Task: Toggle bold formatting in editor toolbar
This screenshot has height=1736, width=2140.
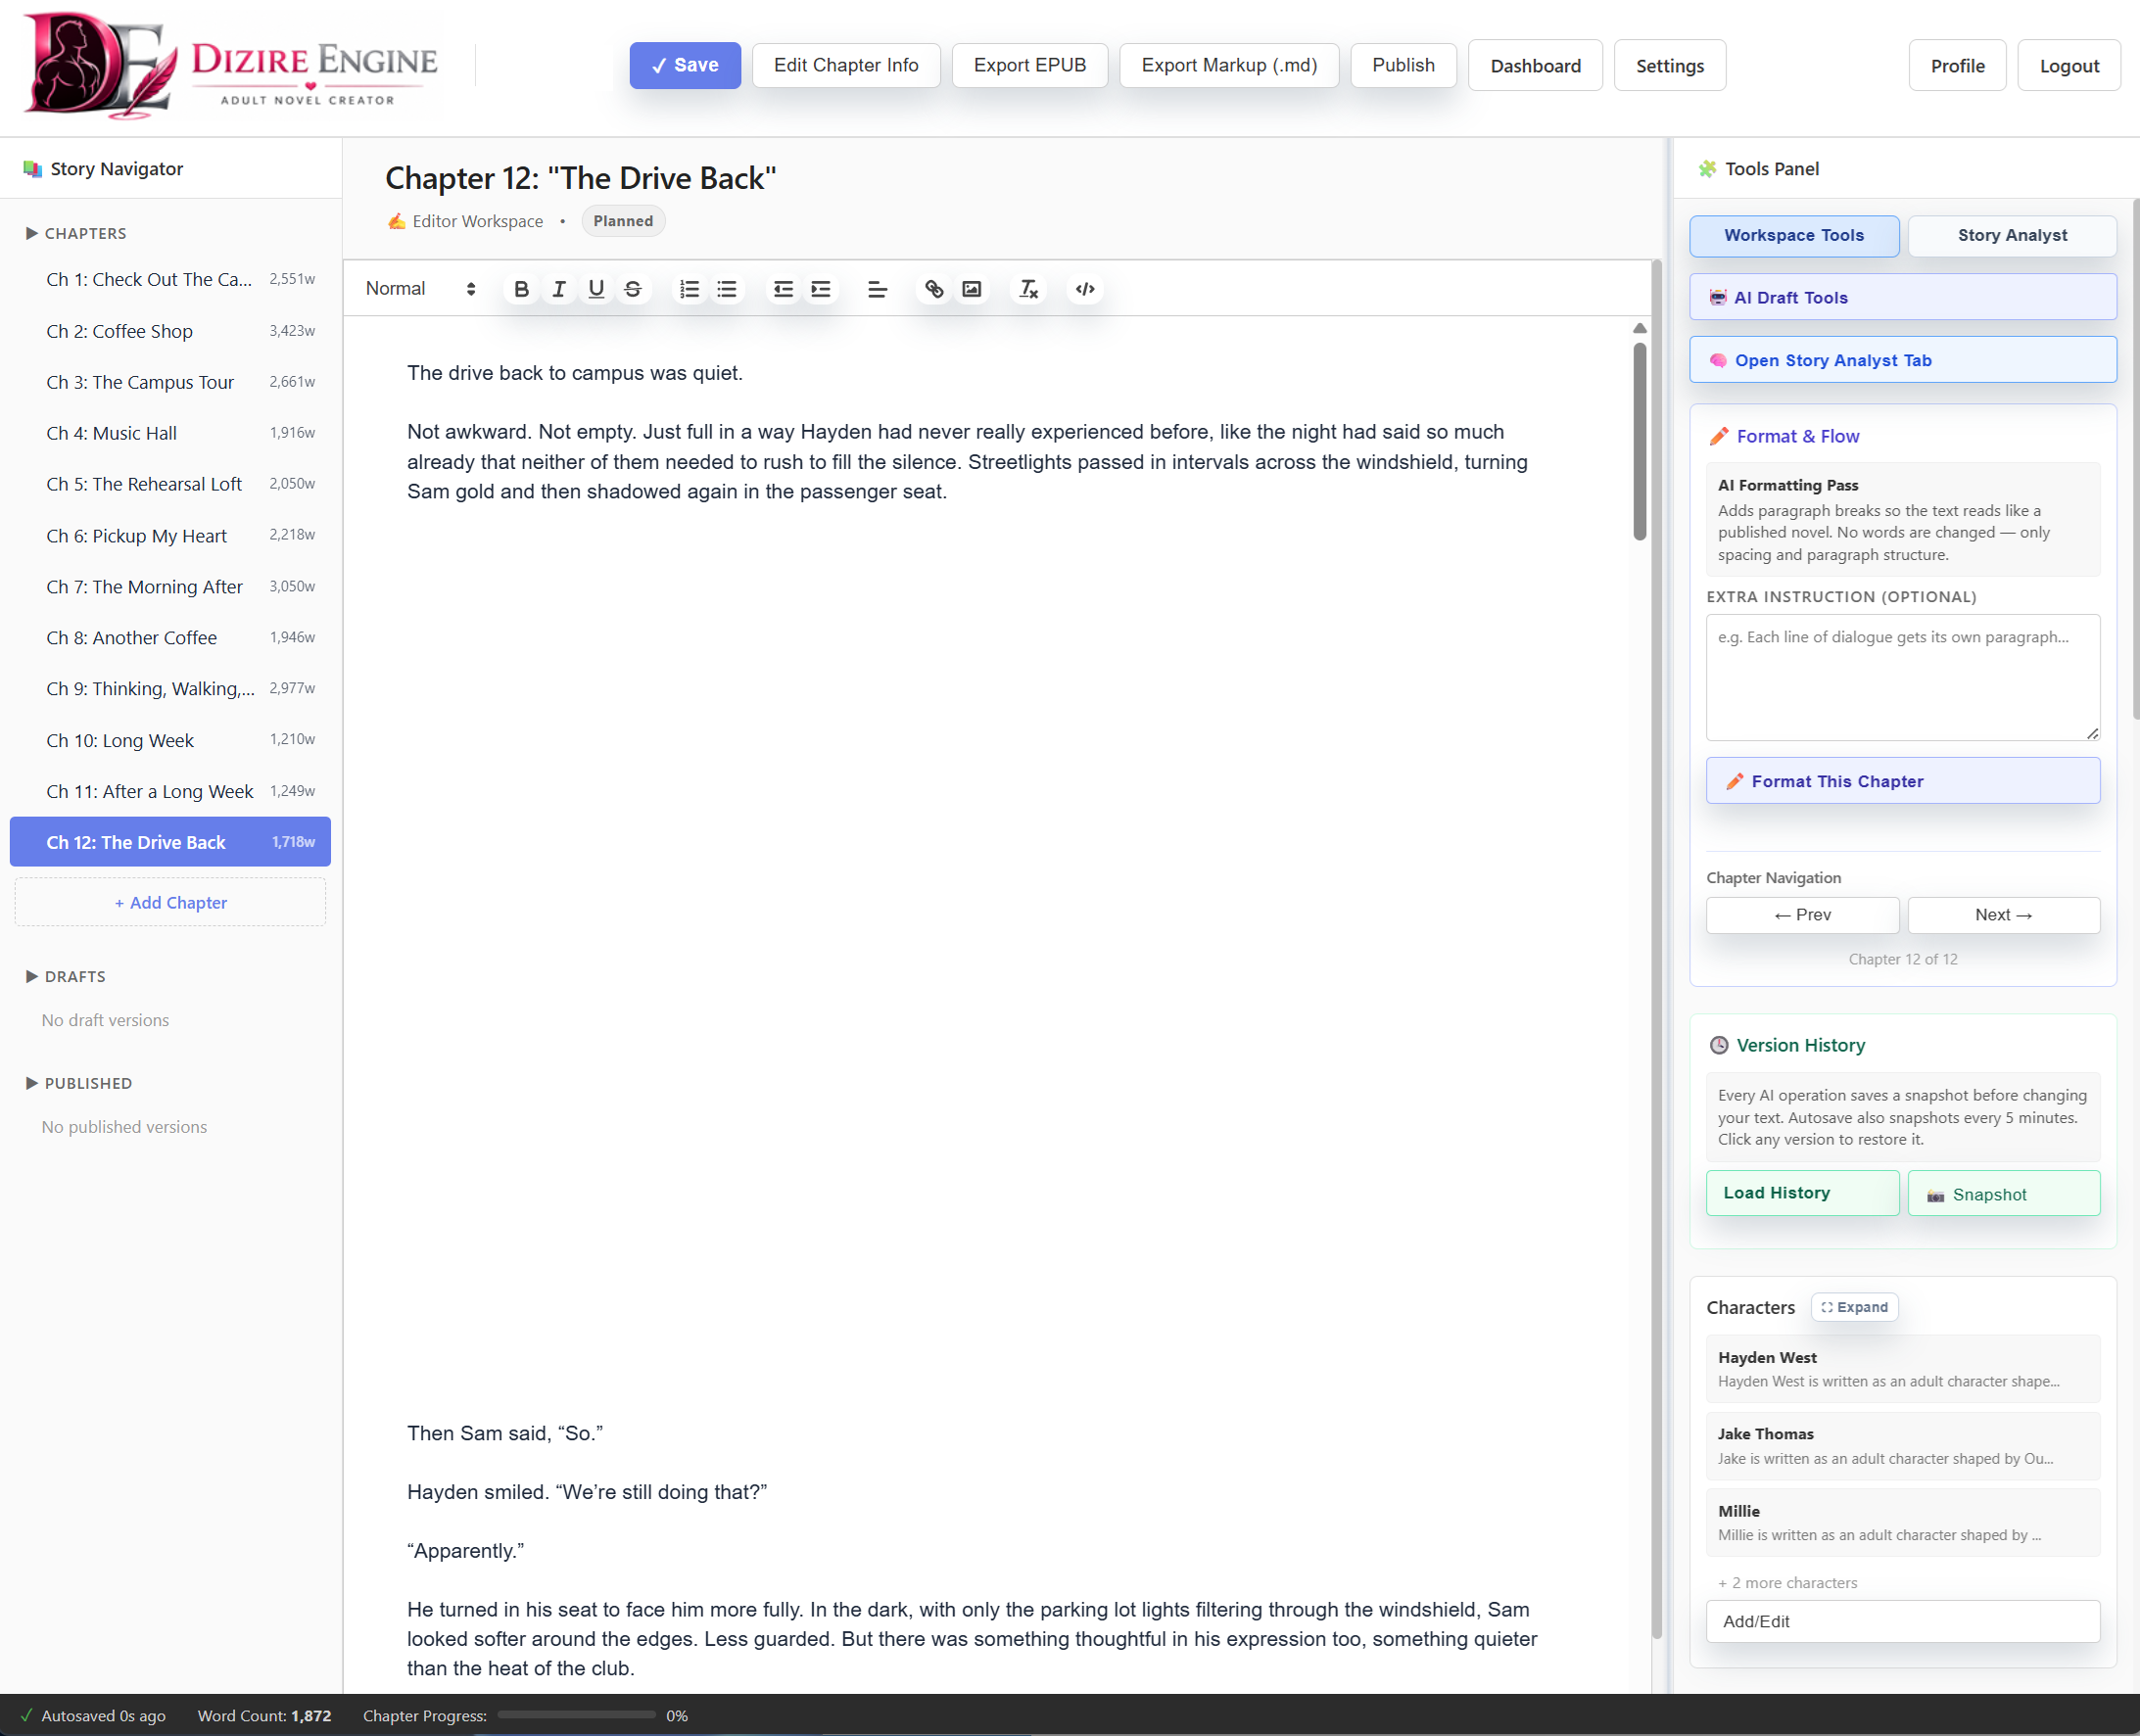Action: click(x=521, y=289)
